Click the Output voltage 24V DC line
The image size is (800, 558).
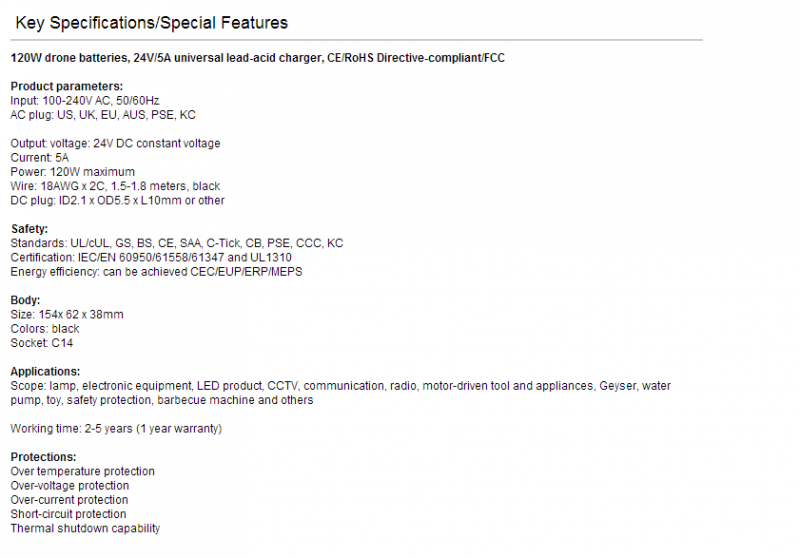pyautogui.click(x=115, y=143)
